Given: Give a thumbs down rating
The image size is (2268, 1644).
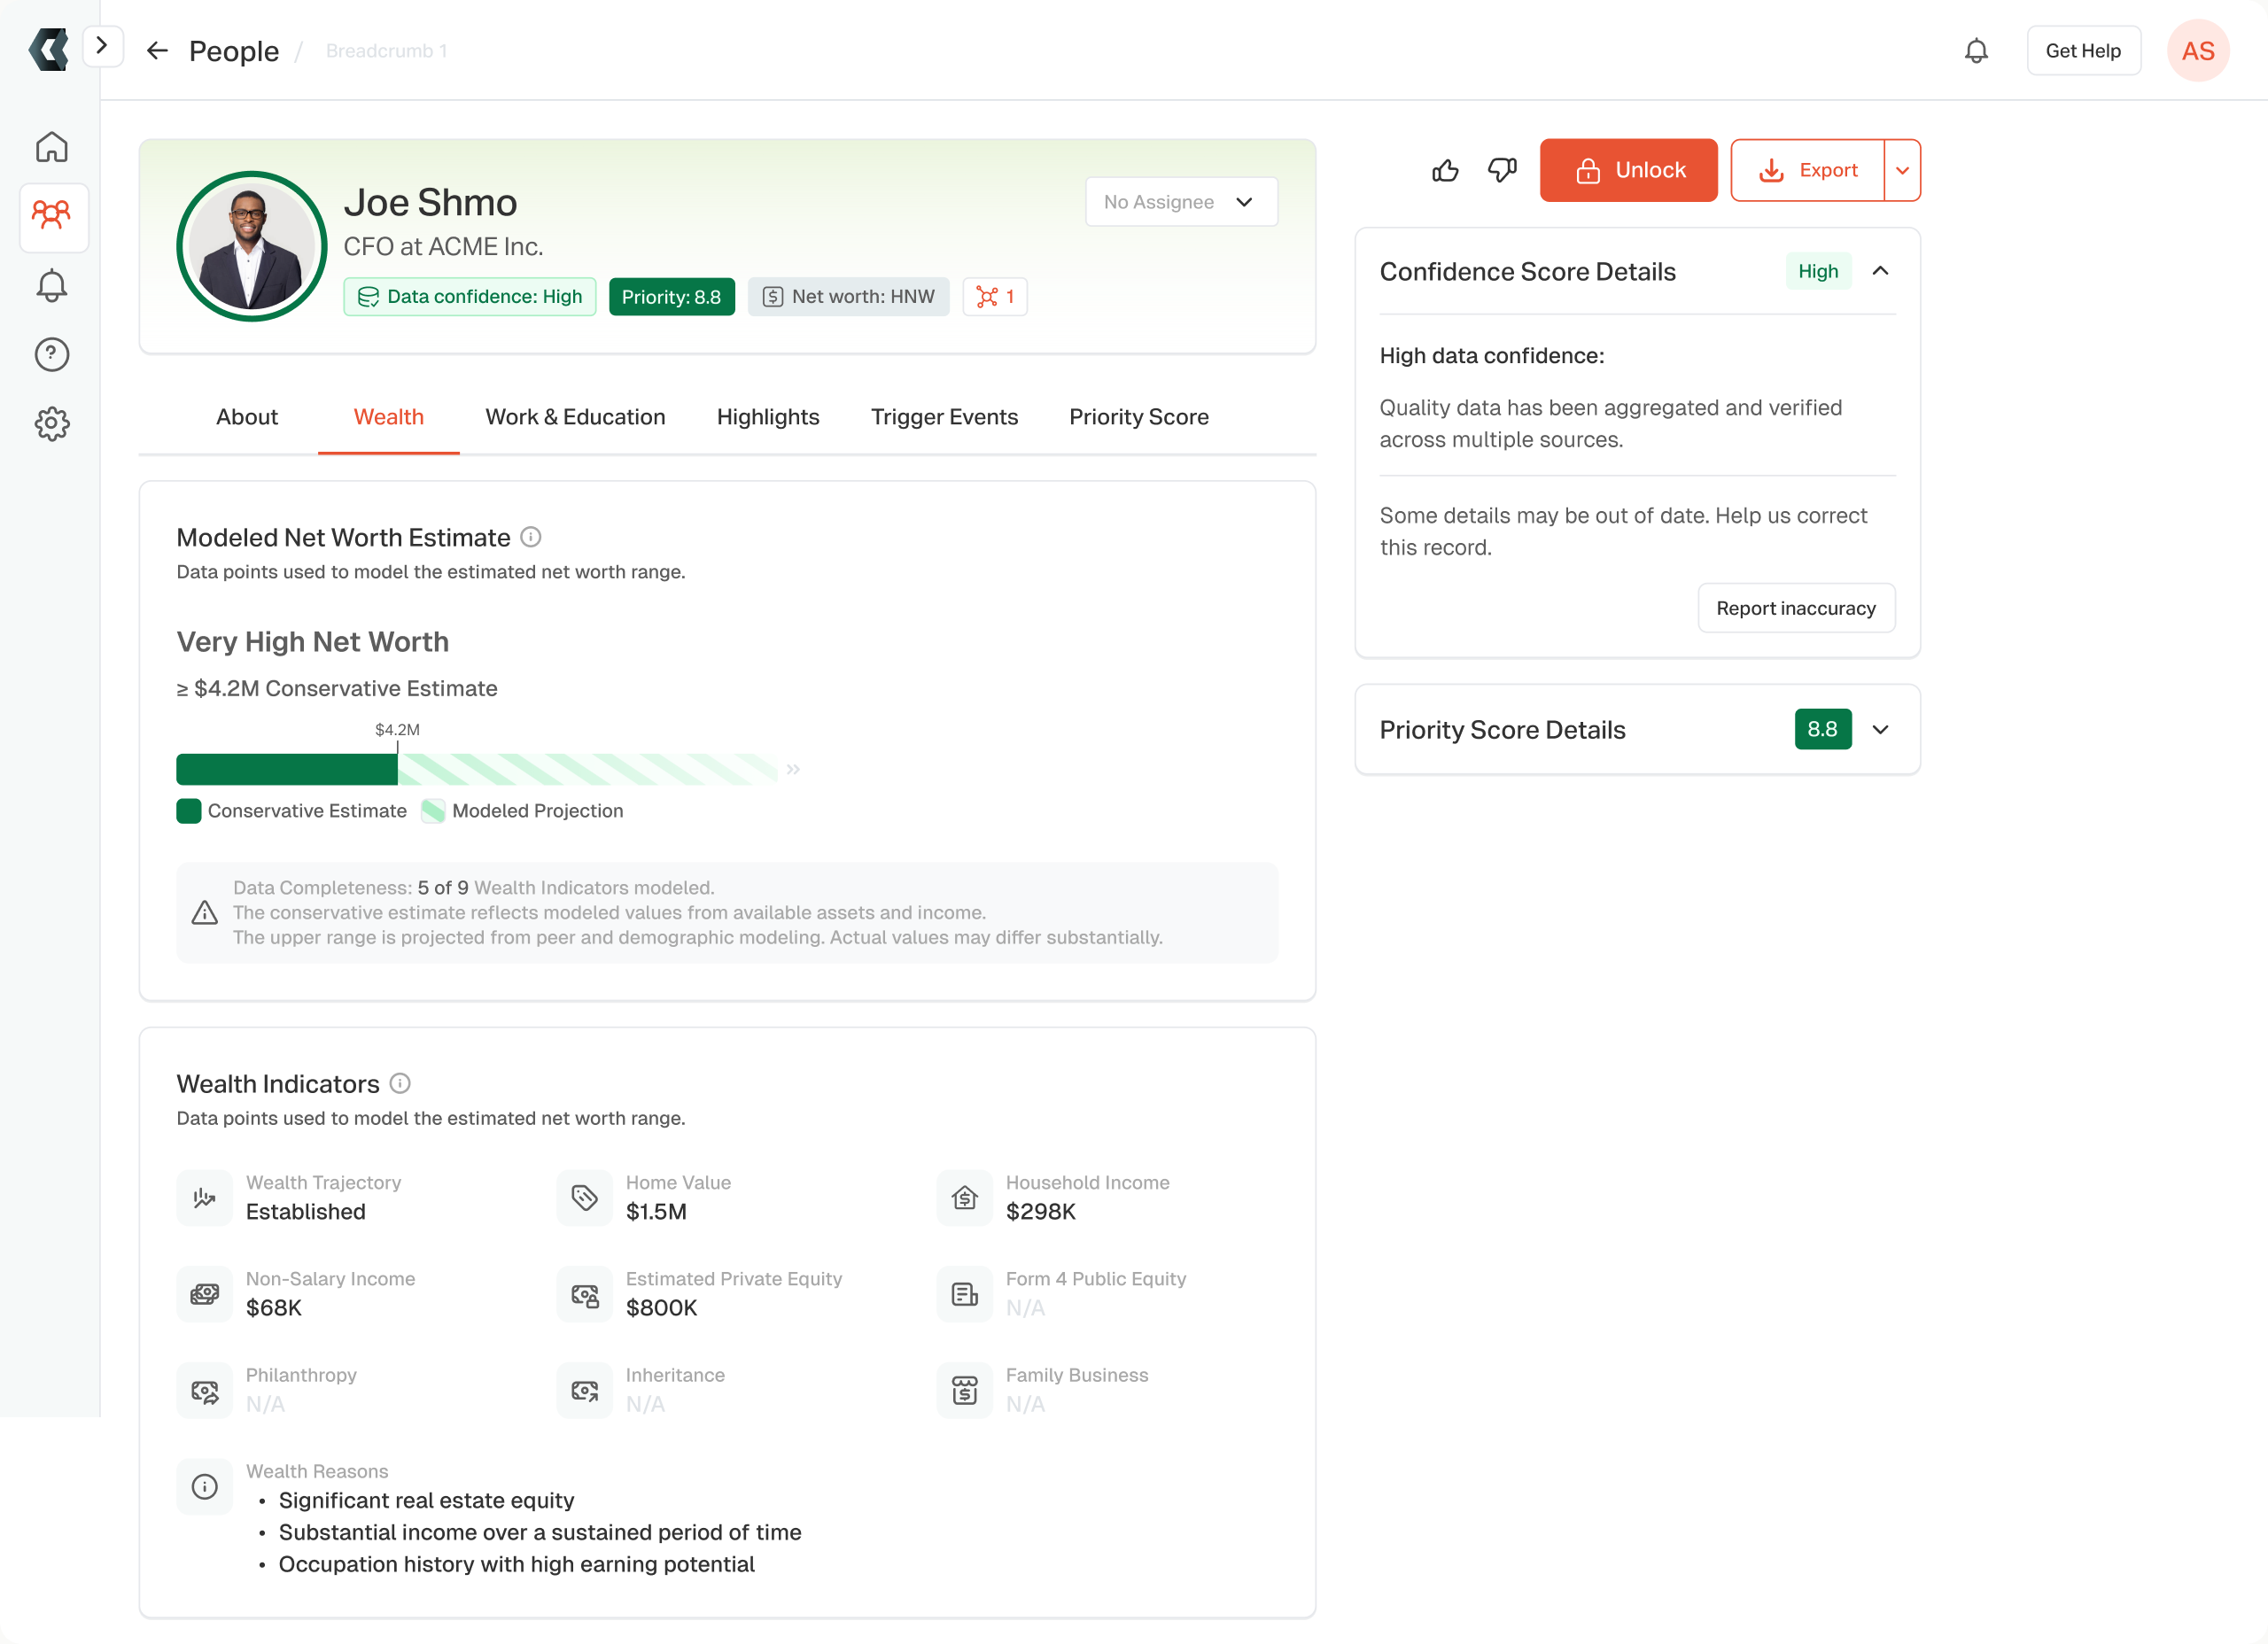Looking at the screenshot, I should (1502, 170).
